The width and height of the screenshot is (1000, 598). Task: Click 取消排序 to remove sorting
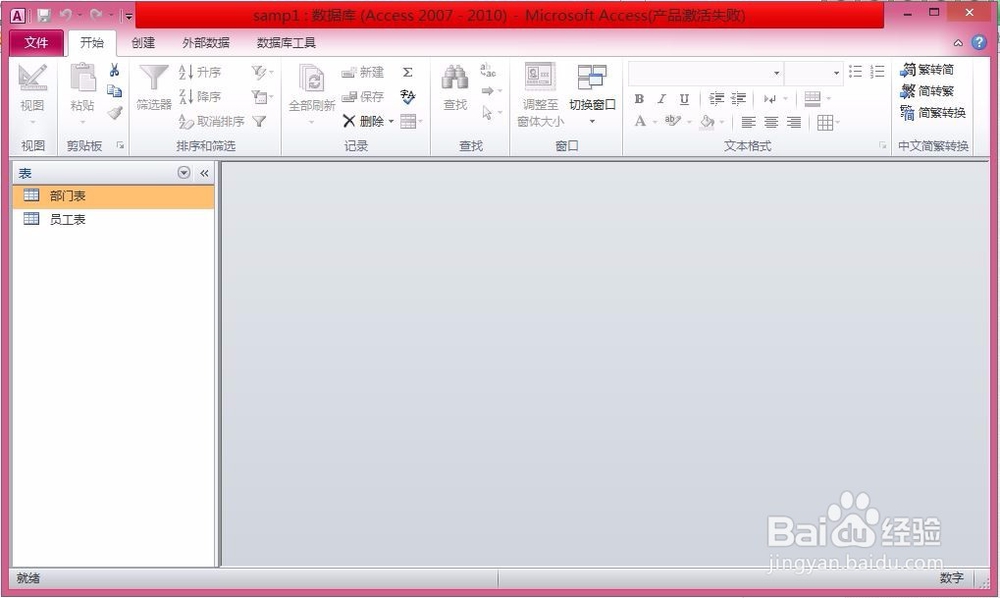[211, 121]
